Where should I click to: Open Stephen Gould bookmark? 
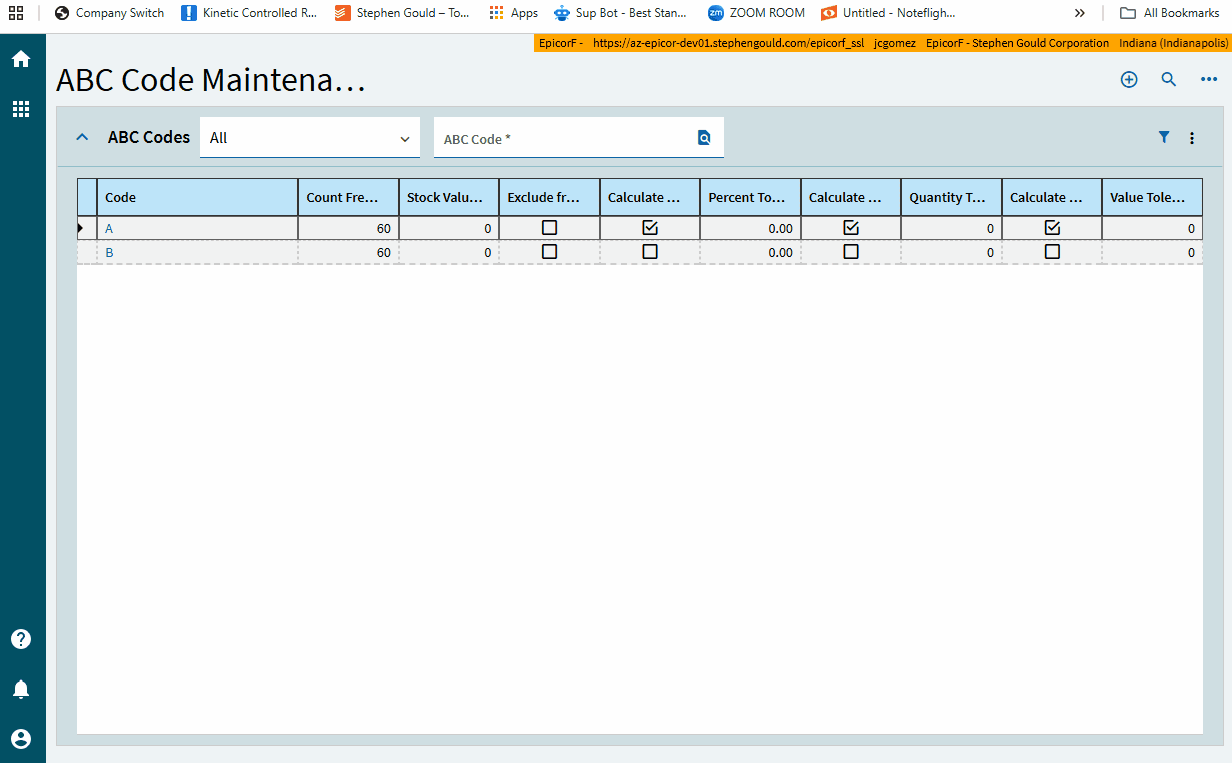[403, 13]
